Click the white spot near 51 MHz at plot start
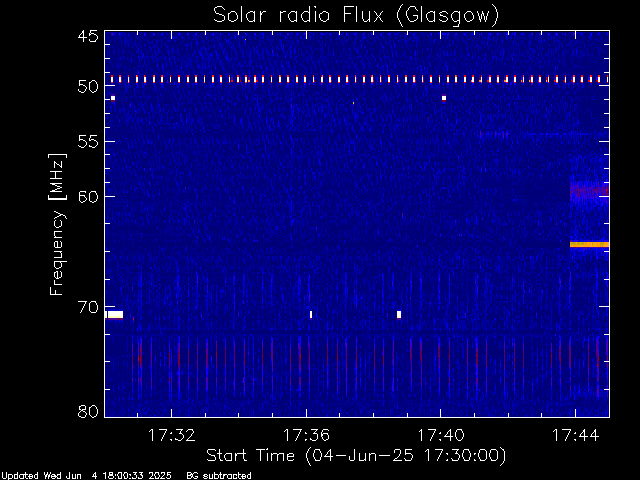 113,98
